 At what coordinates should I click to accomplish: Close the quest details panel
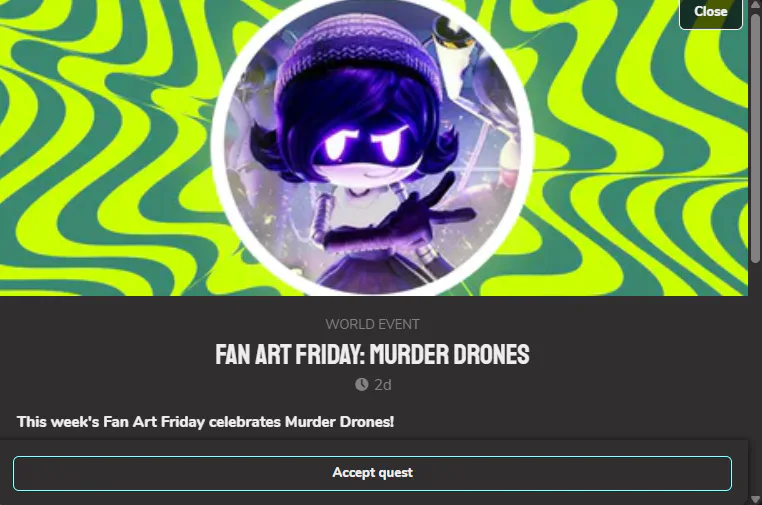(x=710, y=12)
